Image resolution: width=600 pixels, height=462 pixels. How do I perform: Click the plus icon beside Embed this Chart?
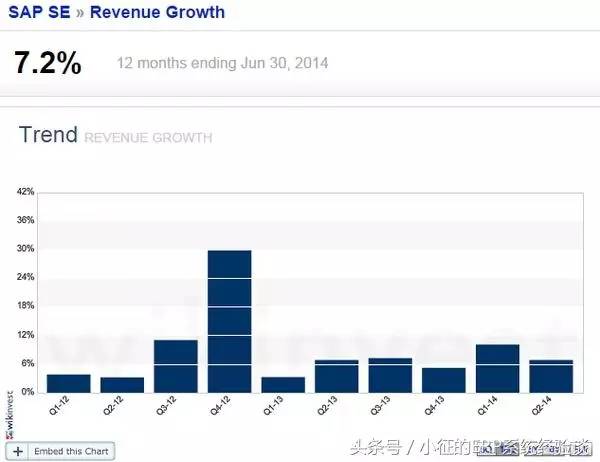tap(18, 452)
